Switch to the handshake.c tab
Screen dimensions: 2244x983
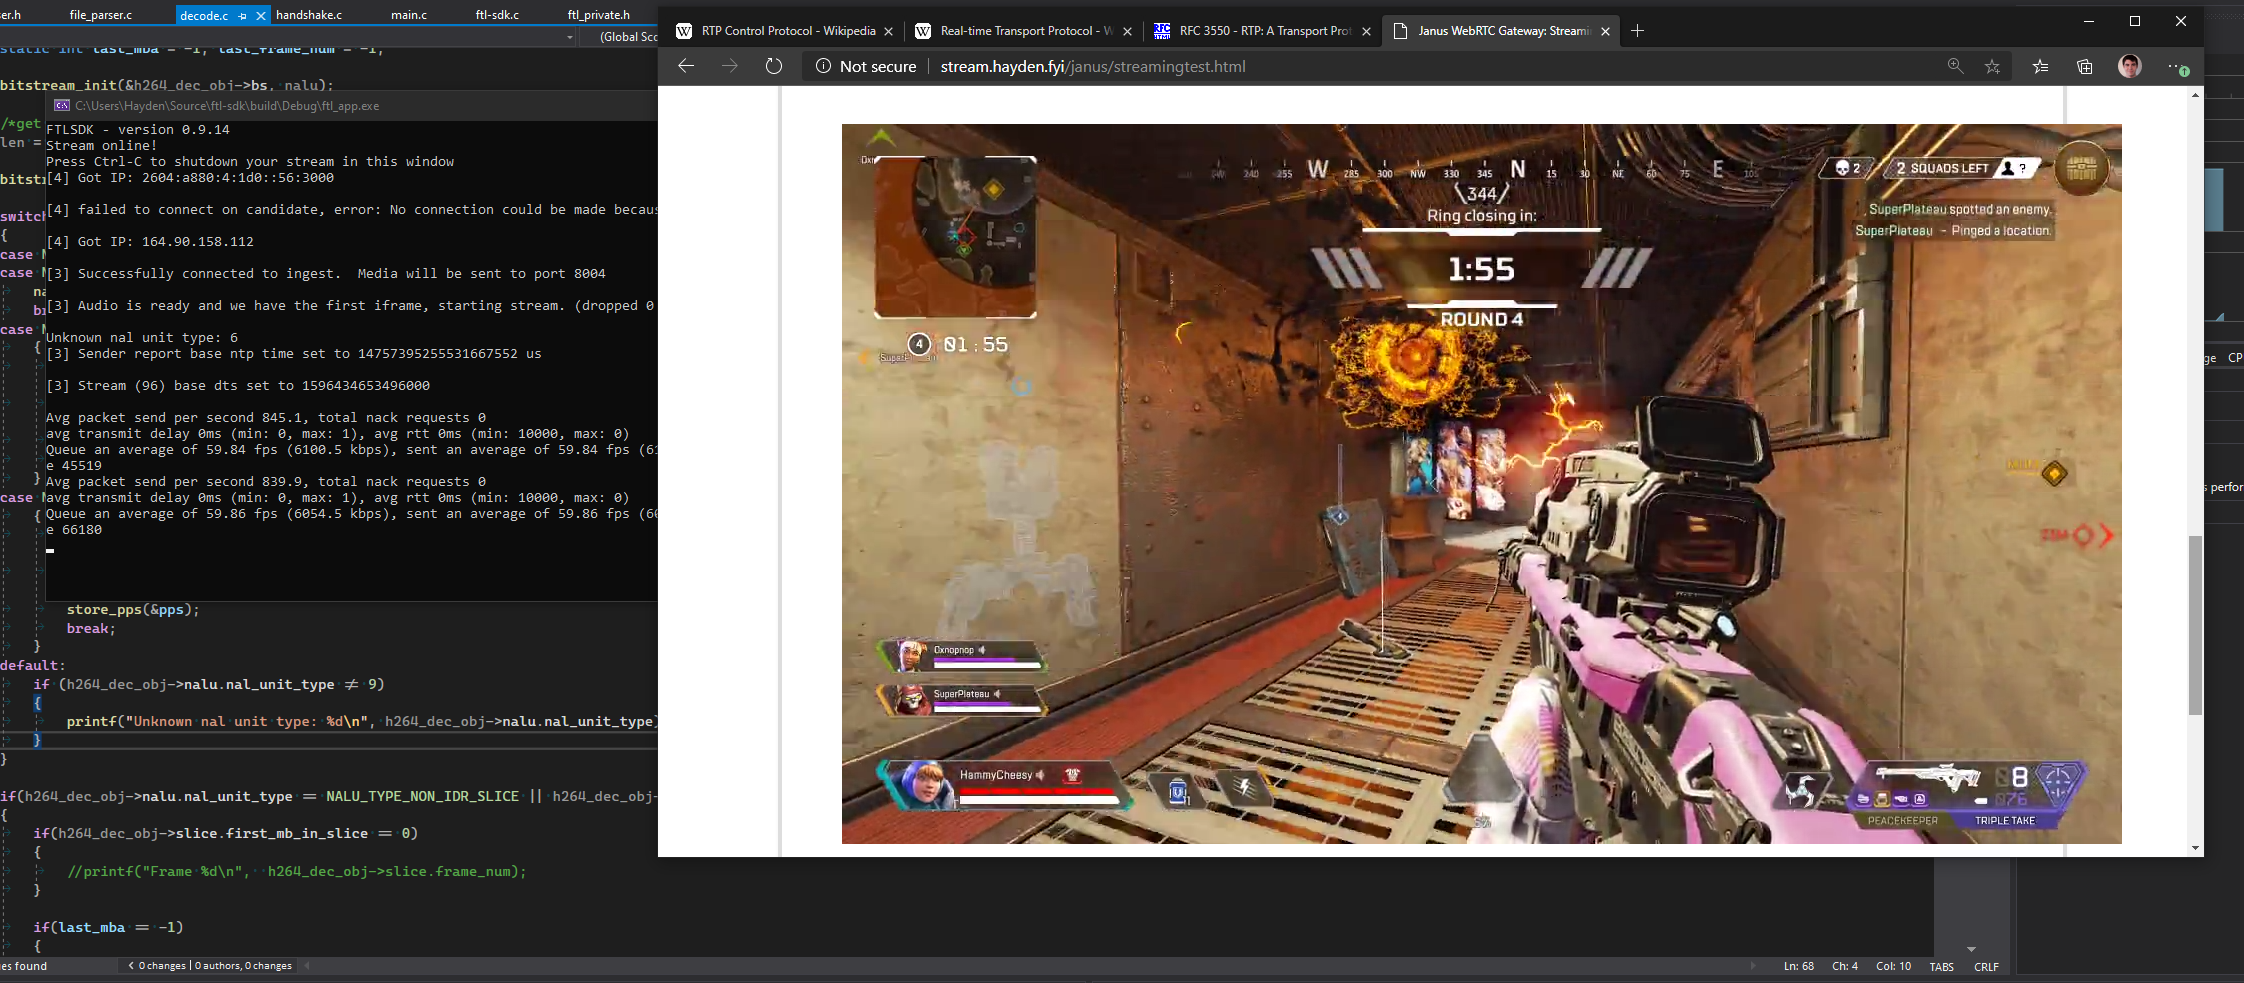point(310,14)
